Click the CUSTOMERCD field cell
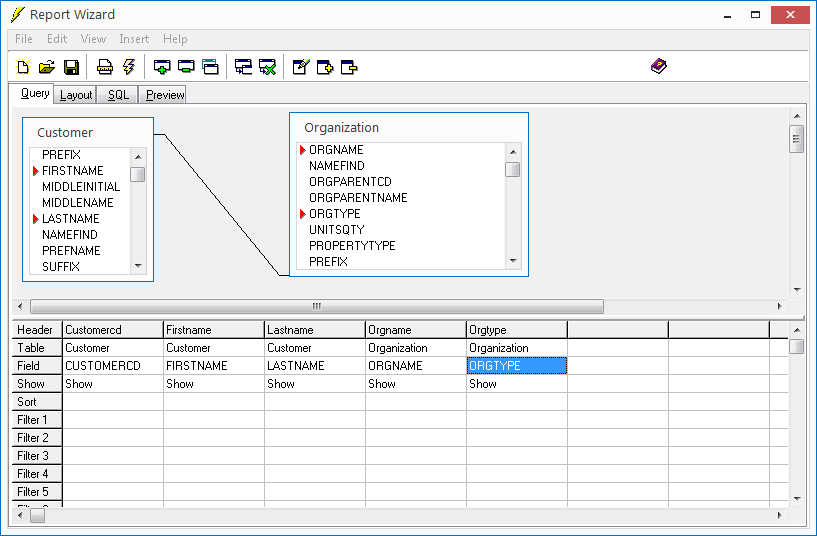Screen dimensions: 817x536 point(113,366)
